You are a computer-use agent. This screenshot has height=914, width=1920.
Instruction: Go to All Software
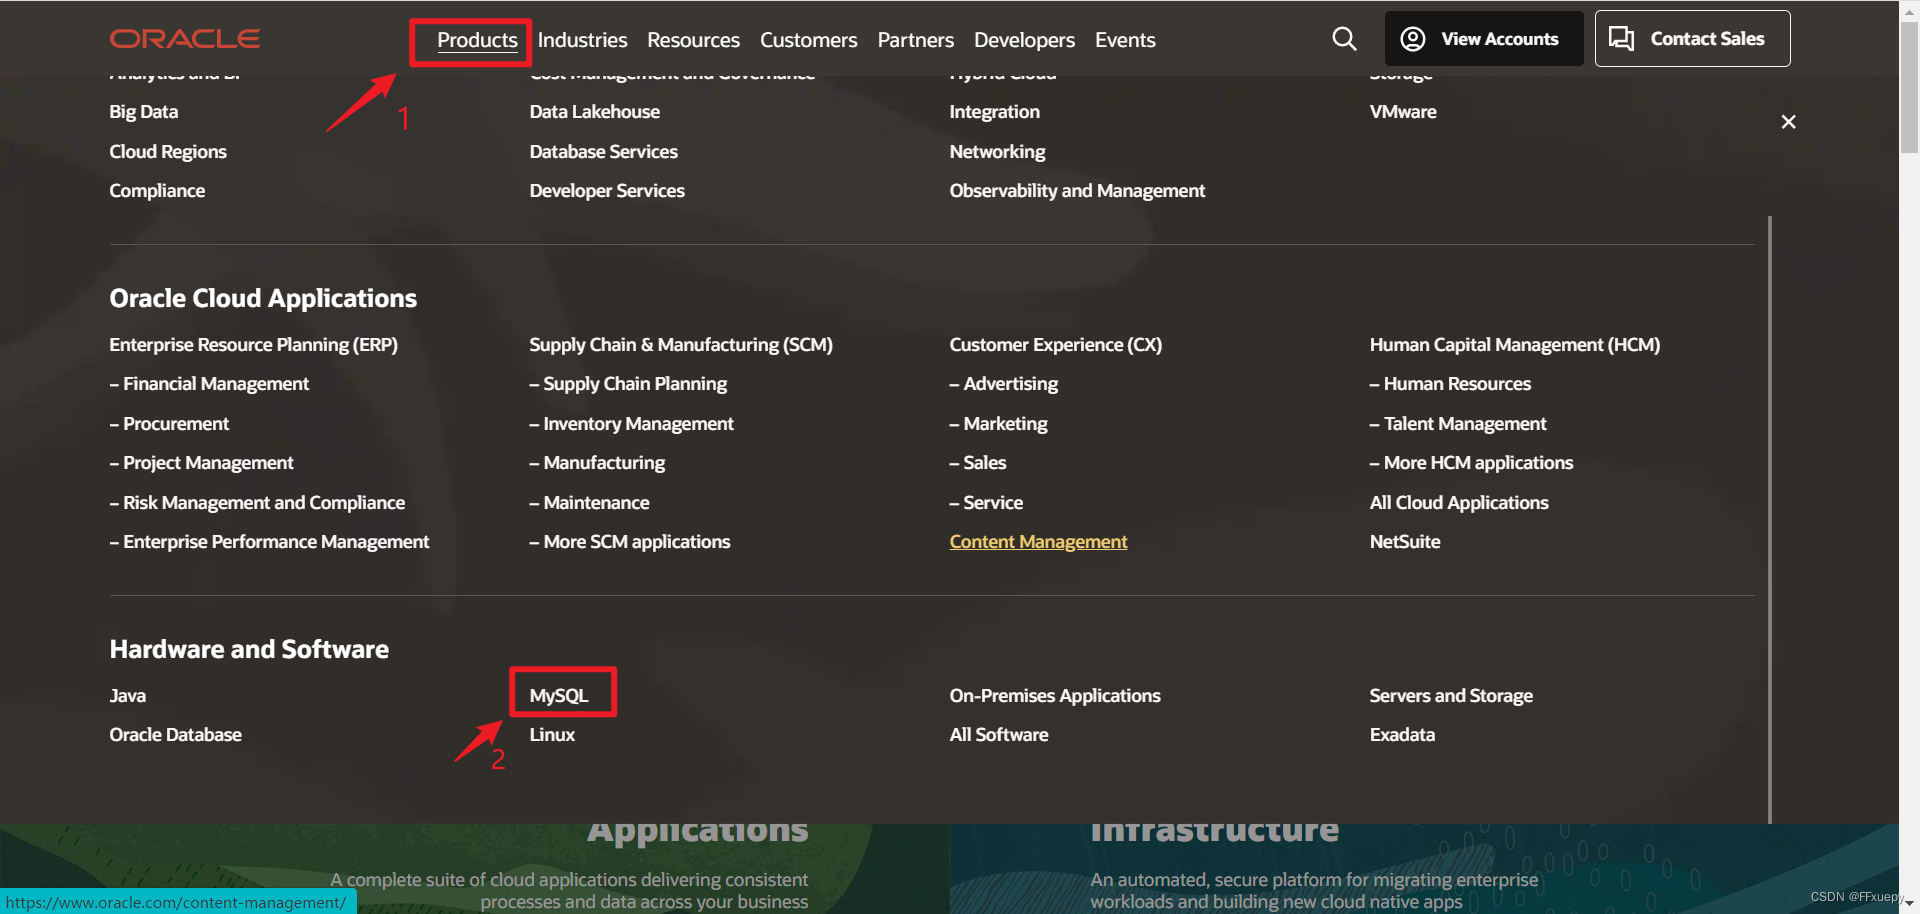pyautogui.click(x=999, y=735)
